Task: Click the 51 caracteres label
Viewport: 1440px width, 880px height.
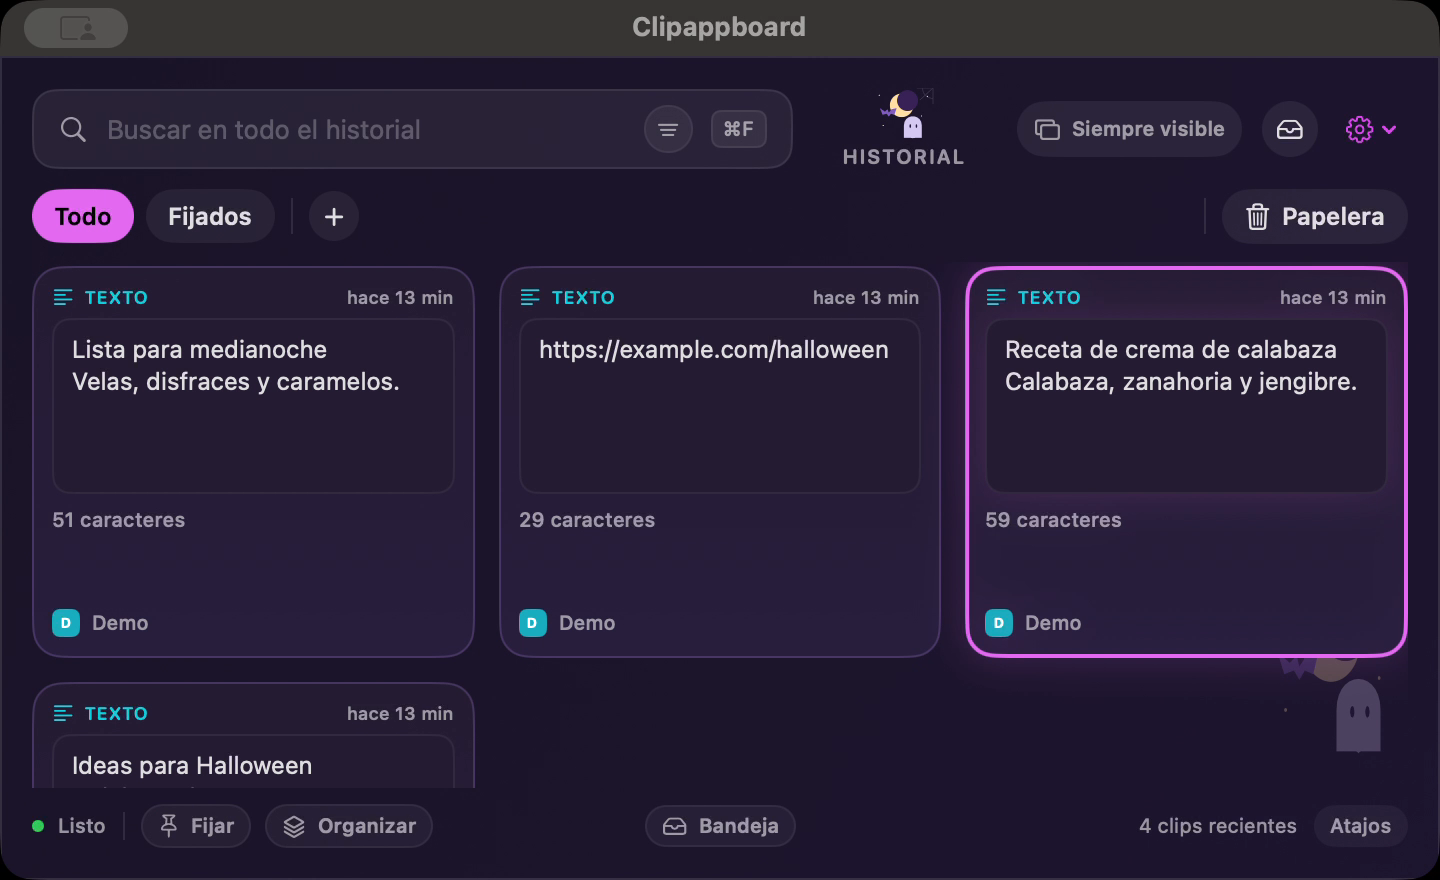Action: click(x=119, y=520)
